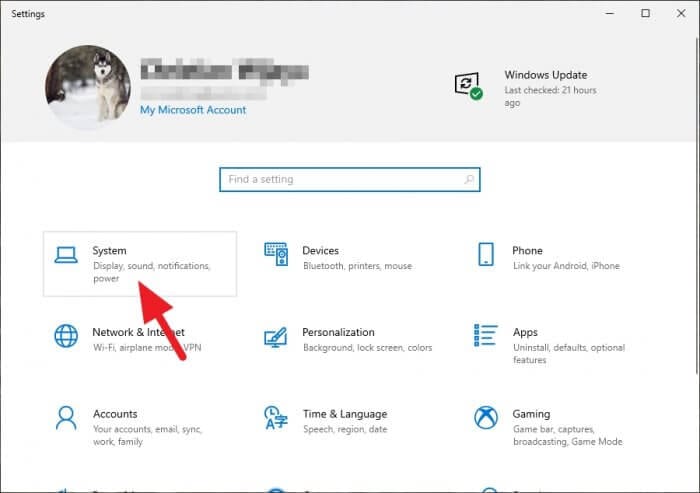Select the System category title
700x493 pixels.
(x=109, y=251)
